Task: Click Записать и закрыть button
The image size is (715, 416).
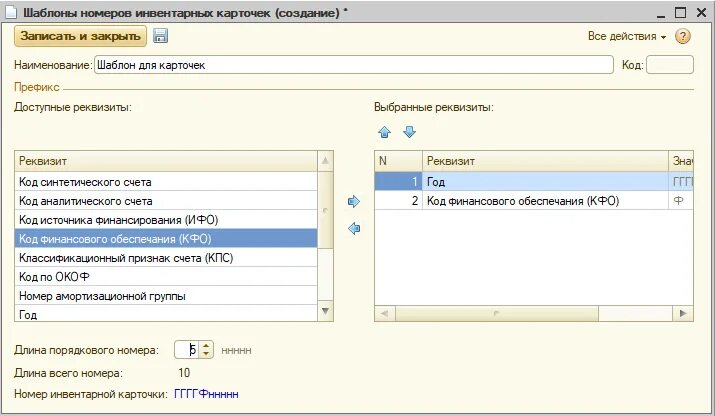Action: [80, 36]
